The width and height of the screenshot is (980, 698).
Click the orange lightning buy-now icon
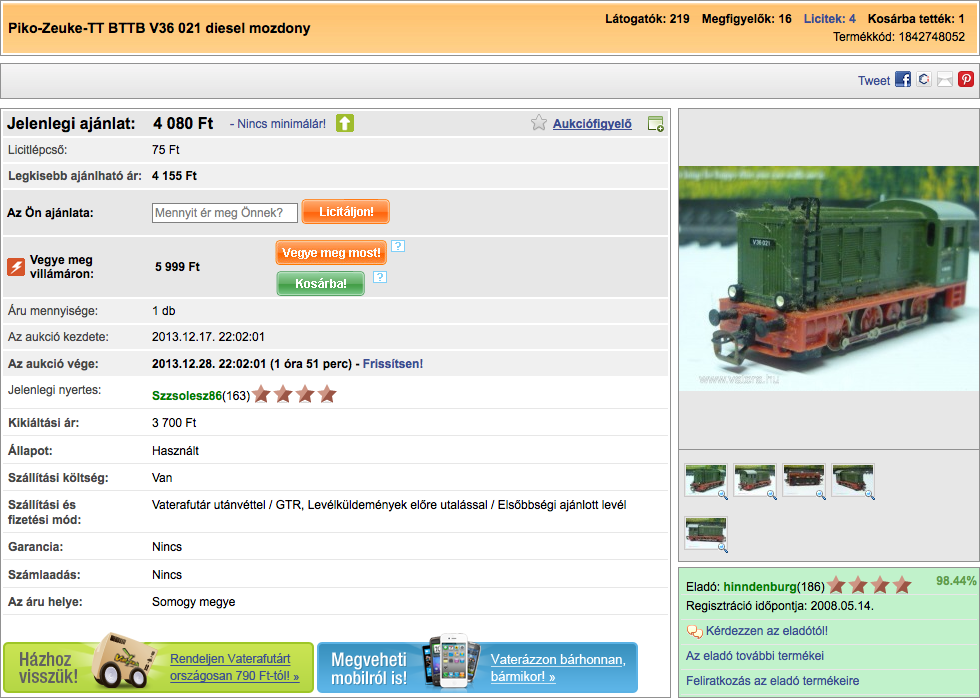click(x=16, y=267)
